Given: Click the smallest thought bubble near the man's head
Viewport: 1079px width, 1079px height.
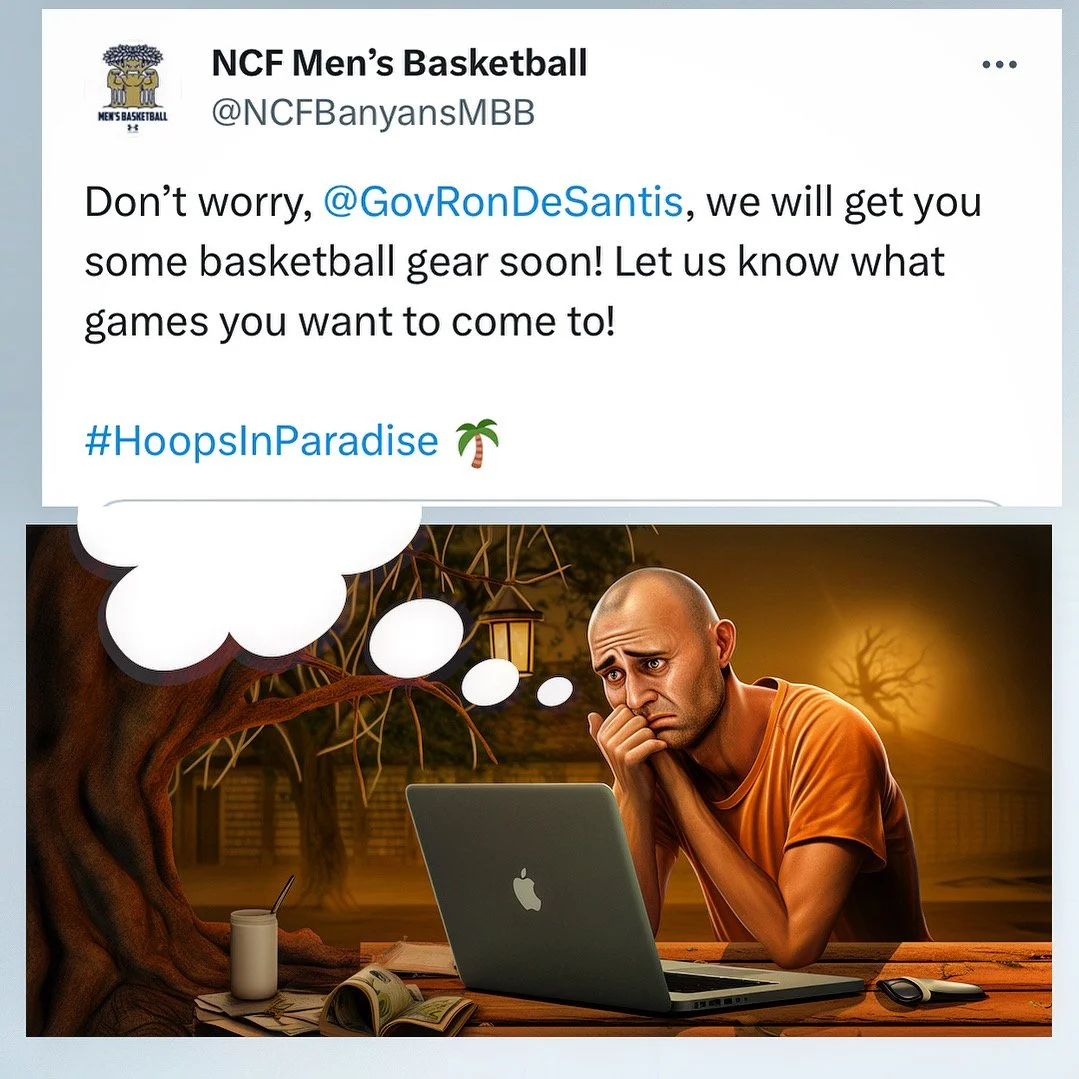Looking at the screenshot, I should pos(554,691).
